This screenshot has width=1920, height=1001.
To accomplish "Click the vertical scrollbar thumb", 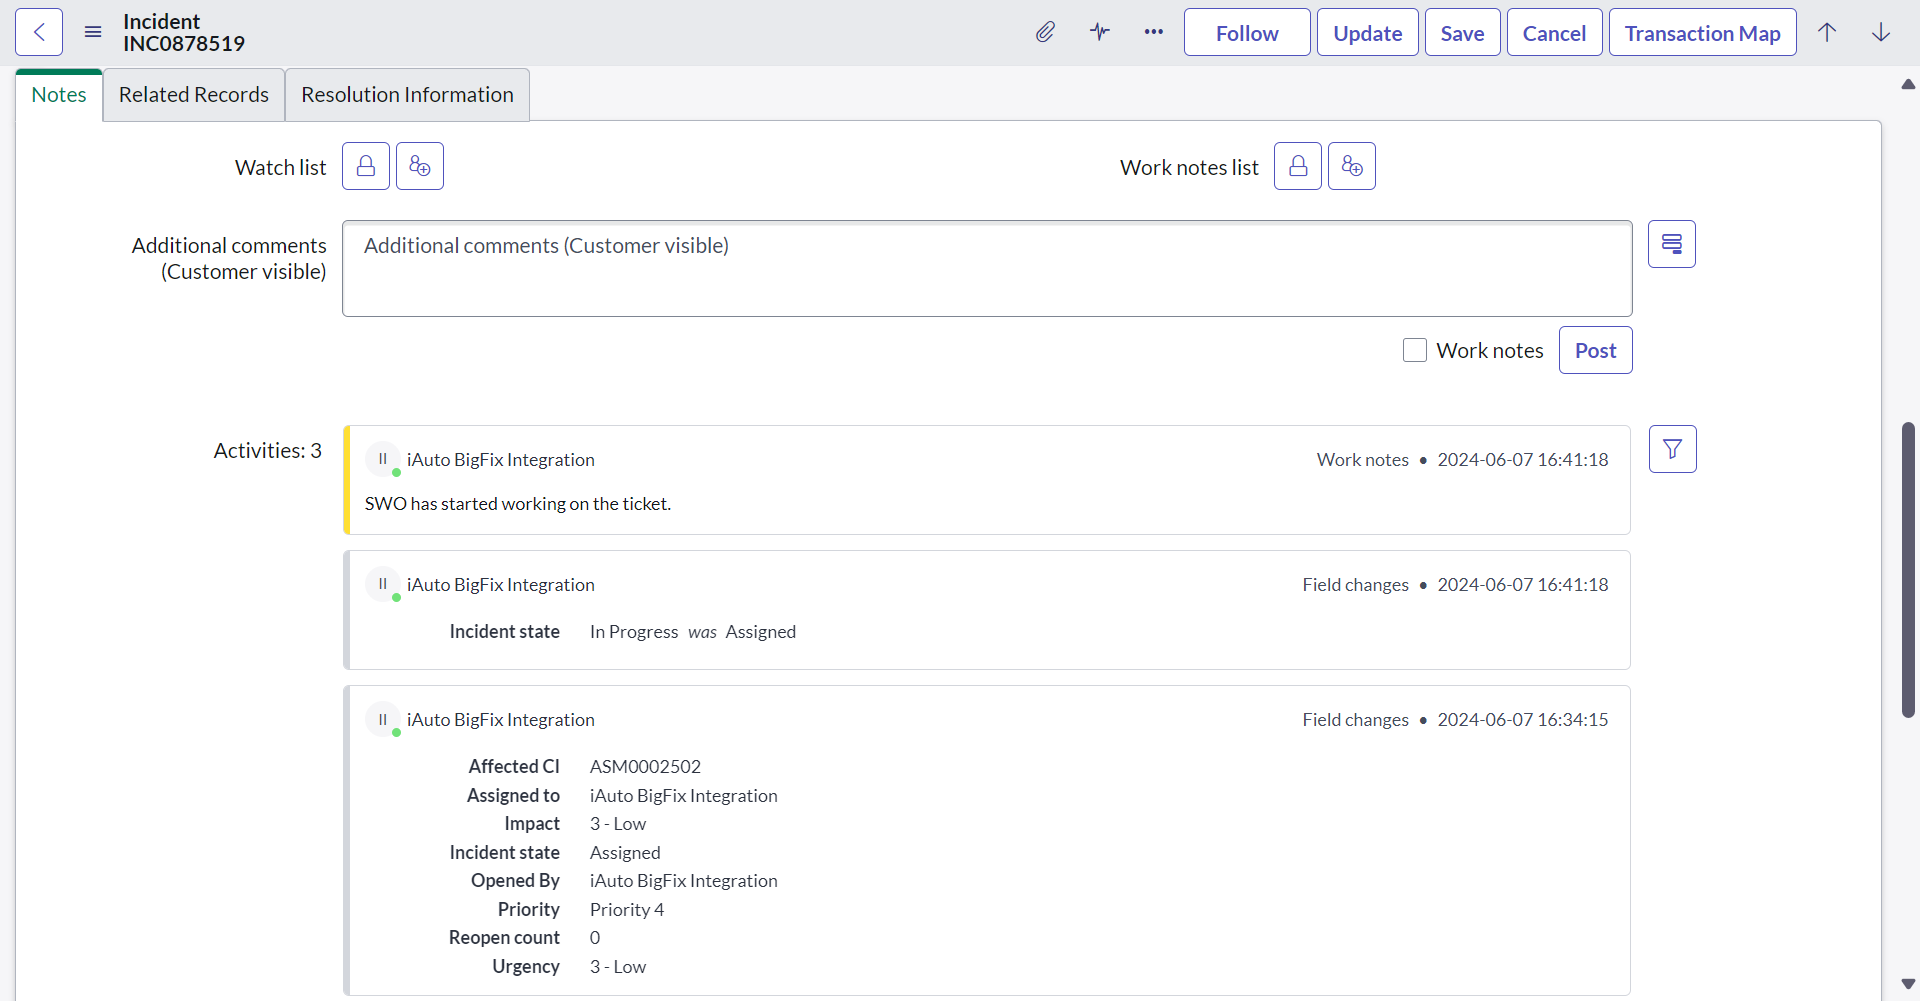I will click(x=1908, y=570).
